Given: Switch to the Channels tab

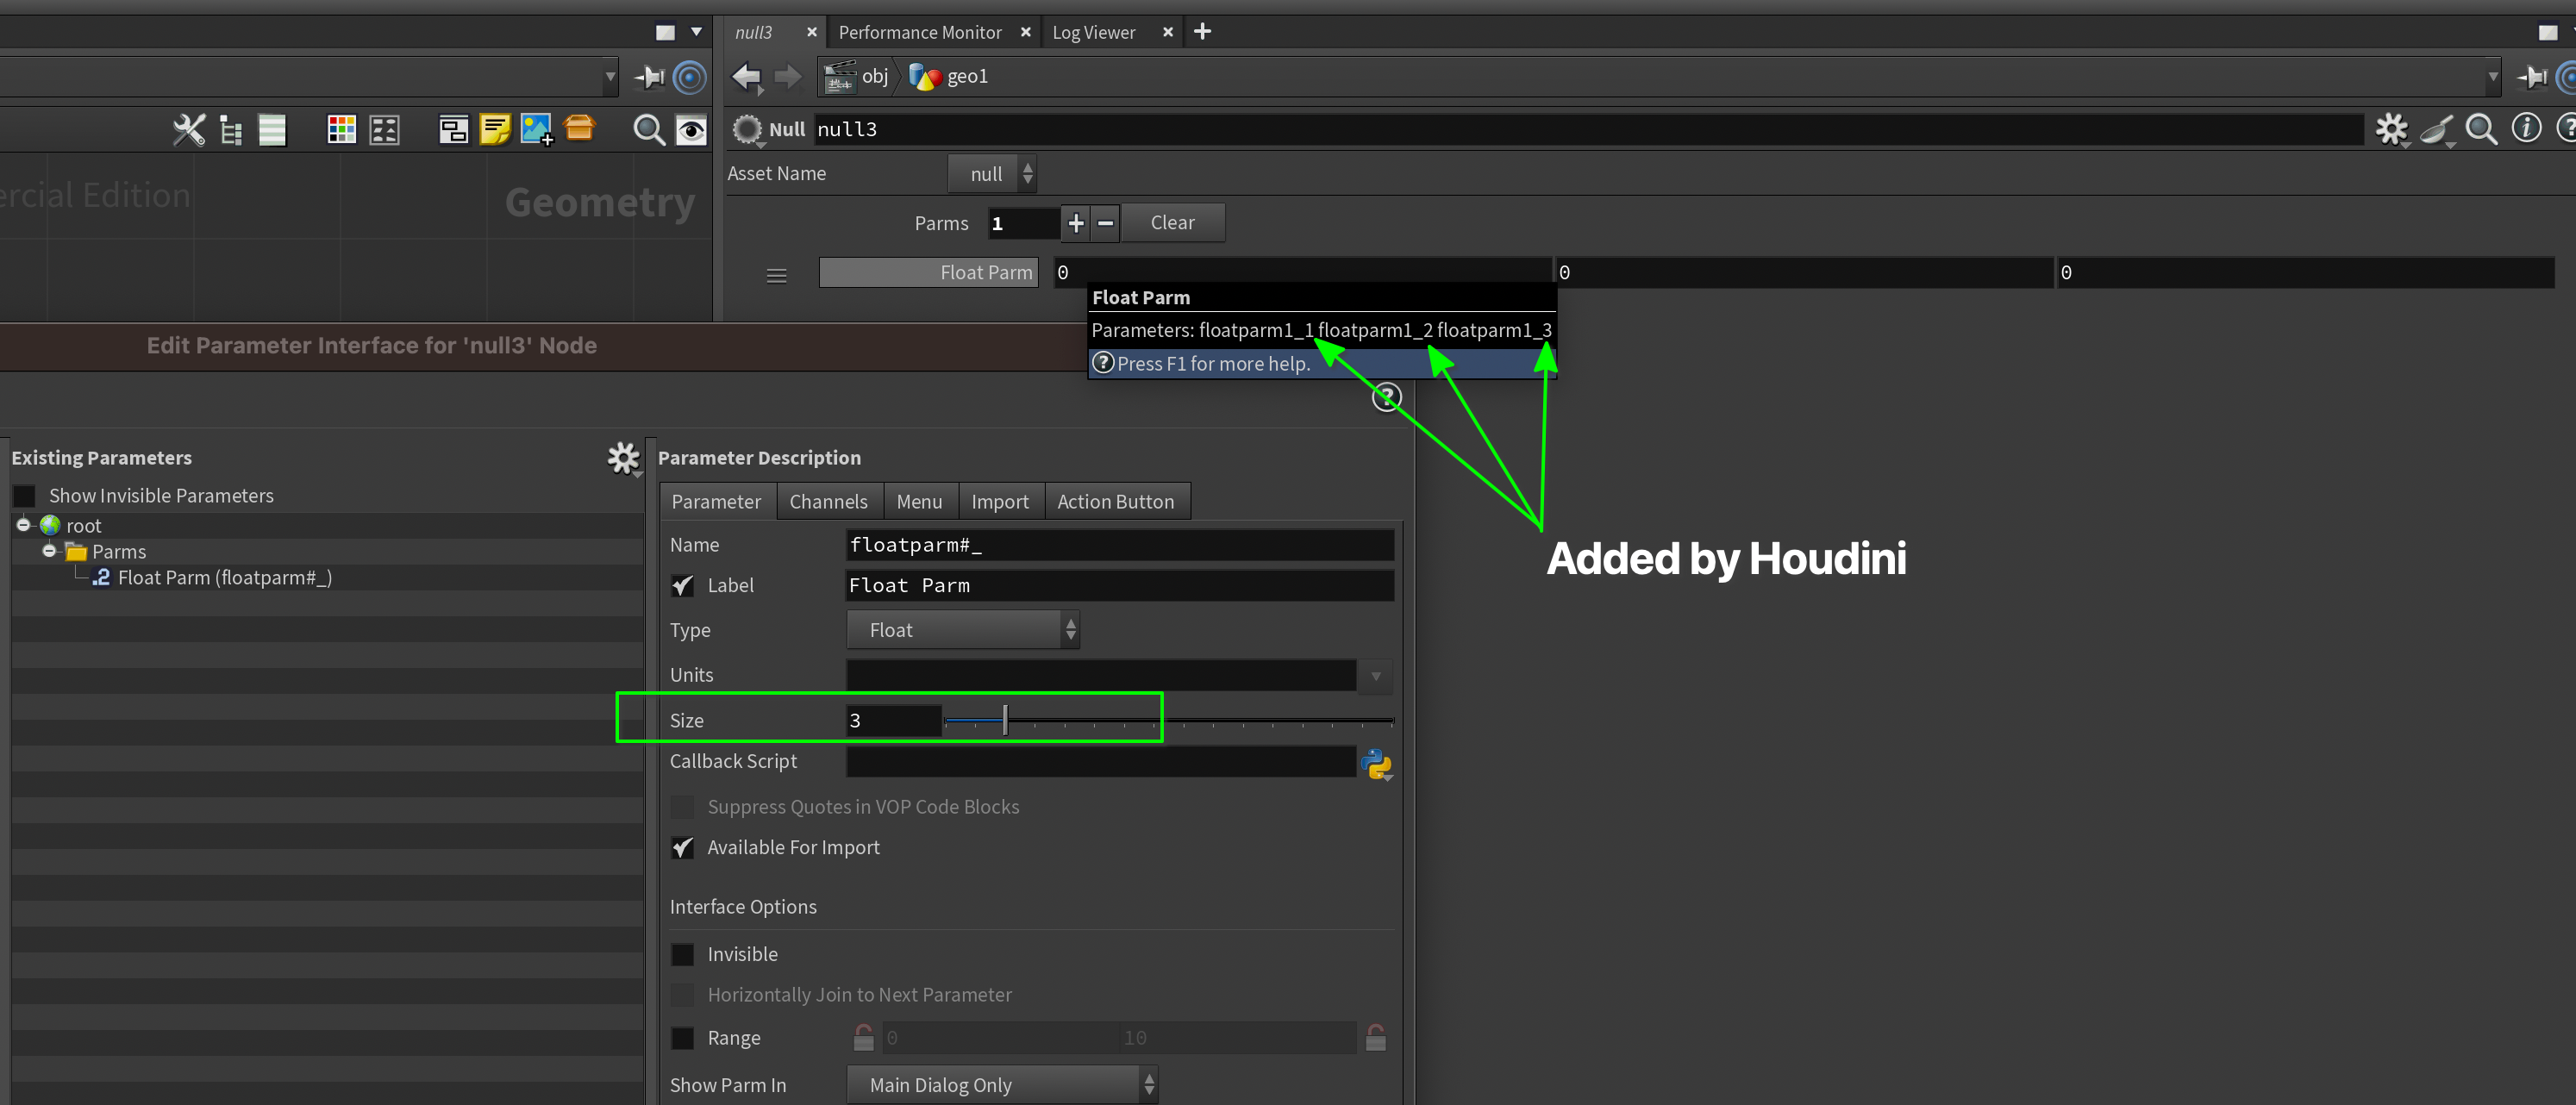Looking at the screenshot, I should point(828,502).
